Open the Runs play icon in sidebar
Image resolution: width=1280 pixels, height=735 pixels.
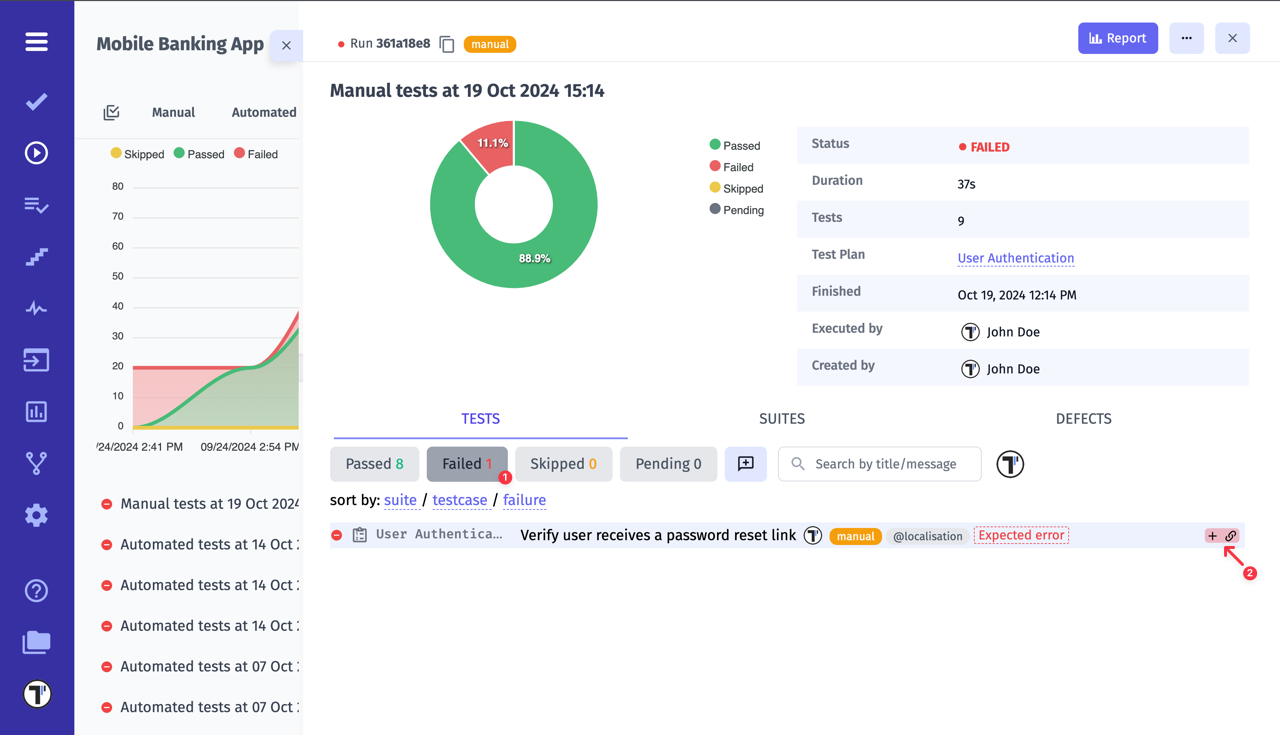point(36,153)
